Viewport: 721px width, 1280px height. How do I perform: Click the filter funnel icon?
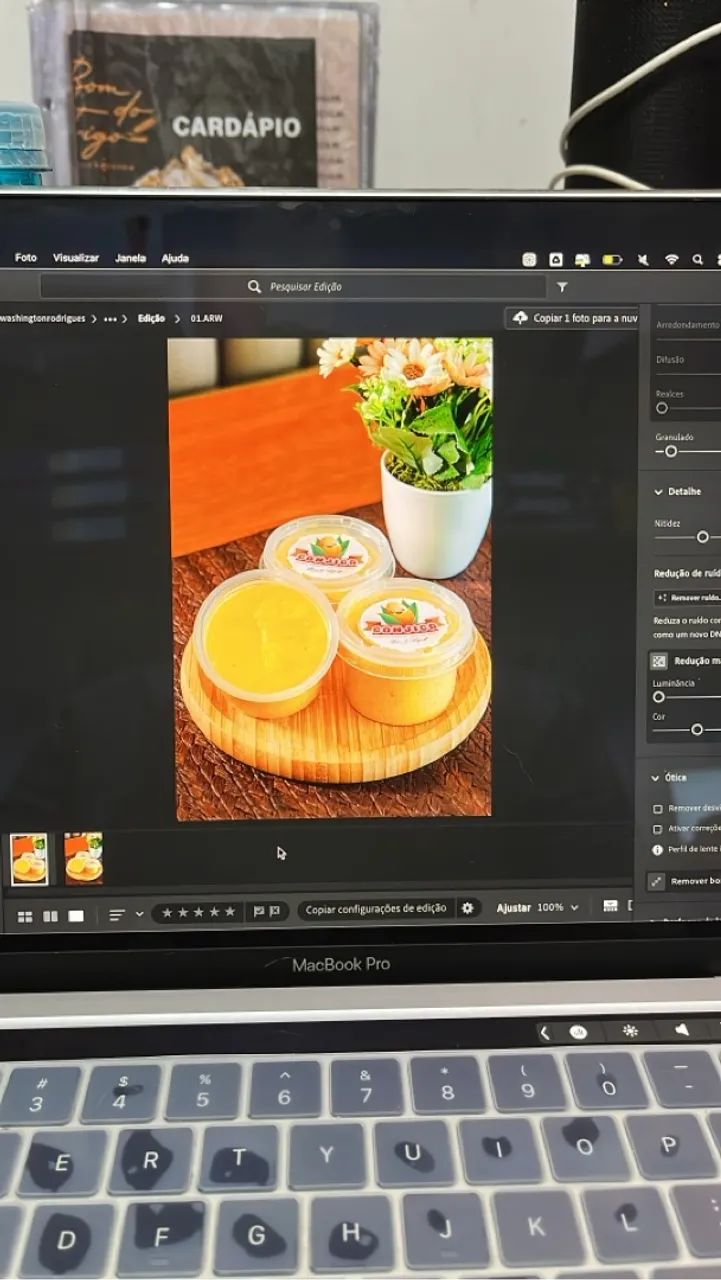pos(562,287)
